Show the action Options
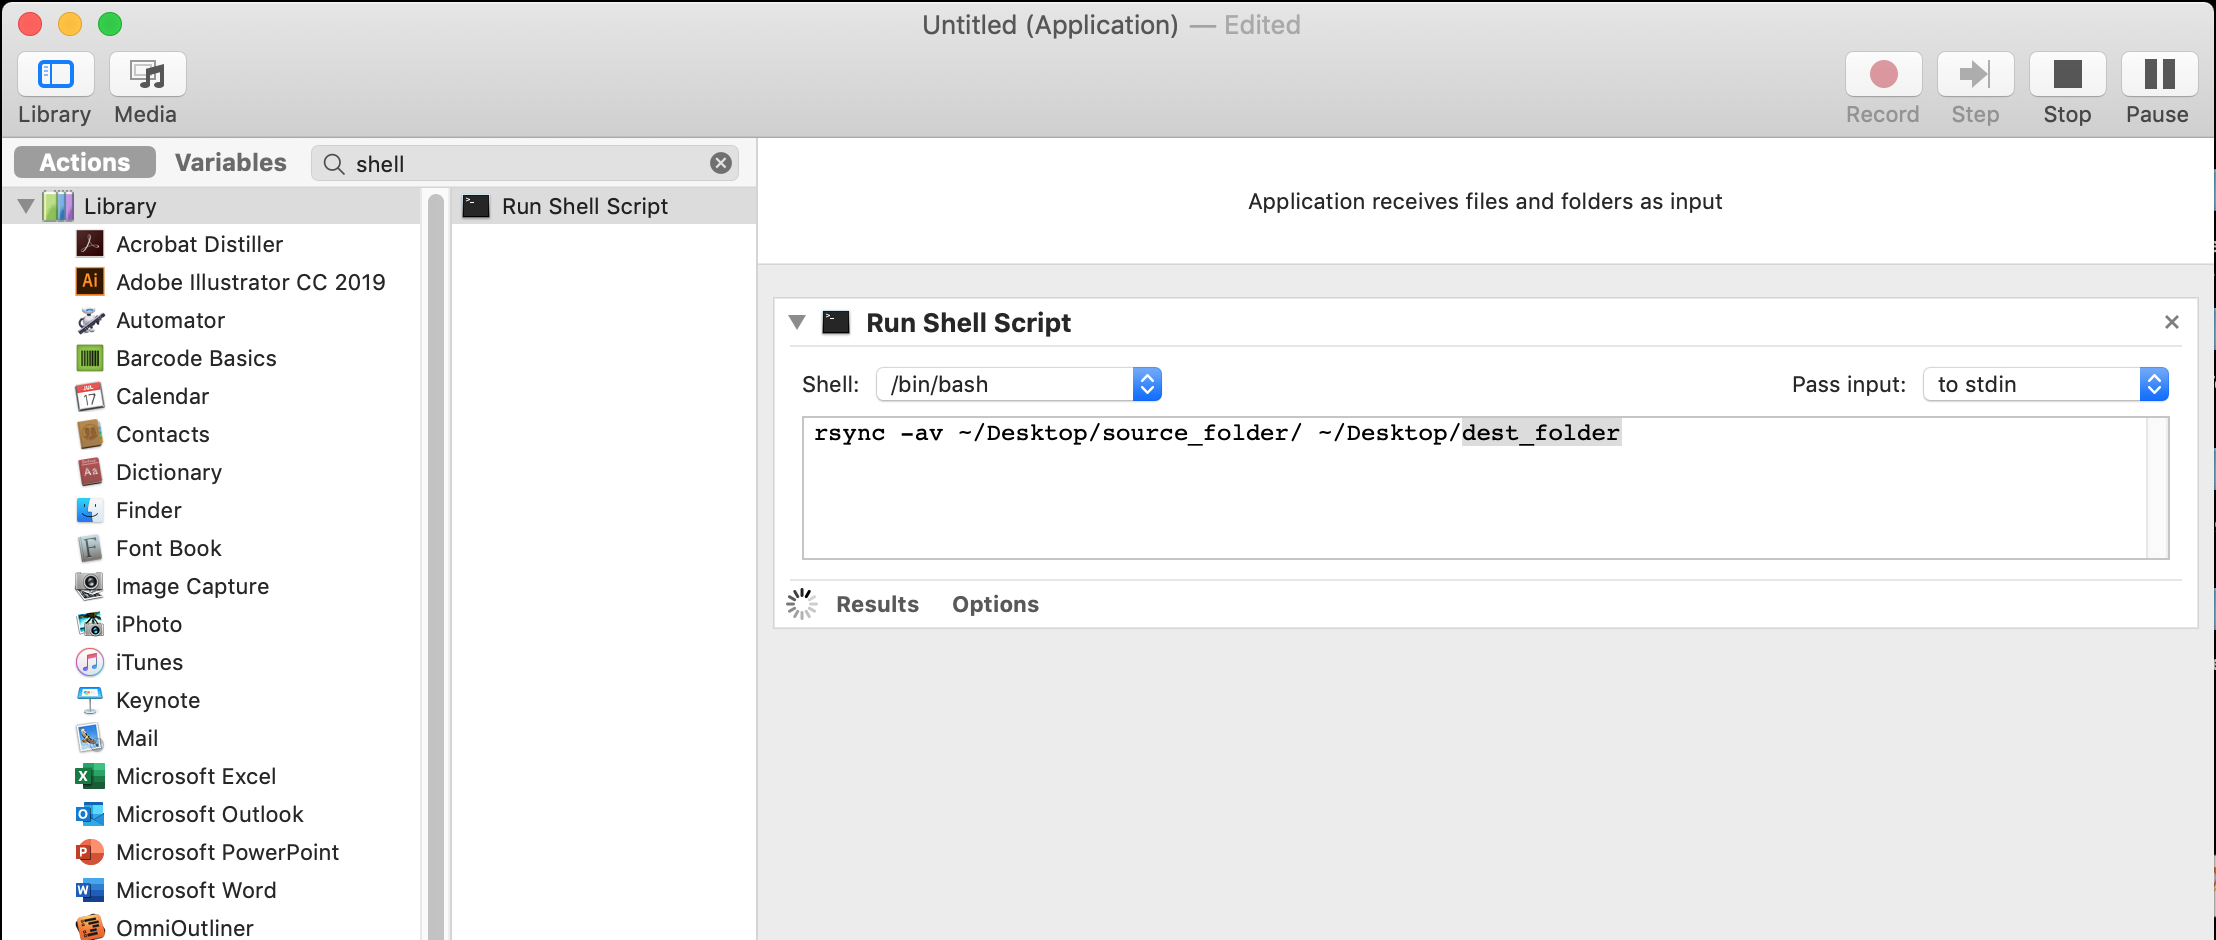The width and height of the screenshot is (2216, 940). (995, 604)
